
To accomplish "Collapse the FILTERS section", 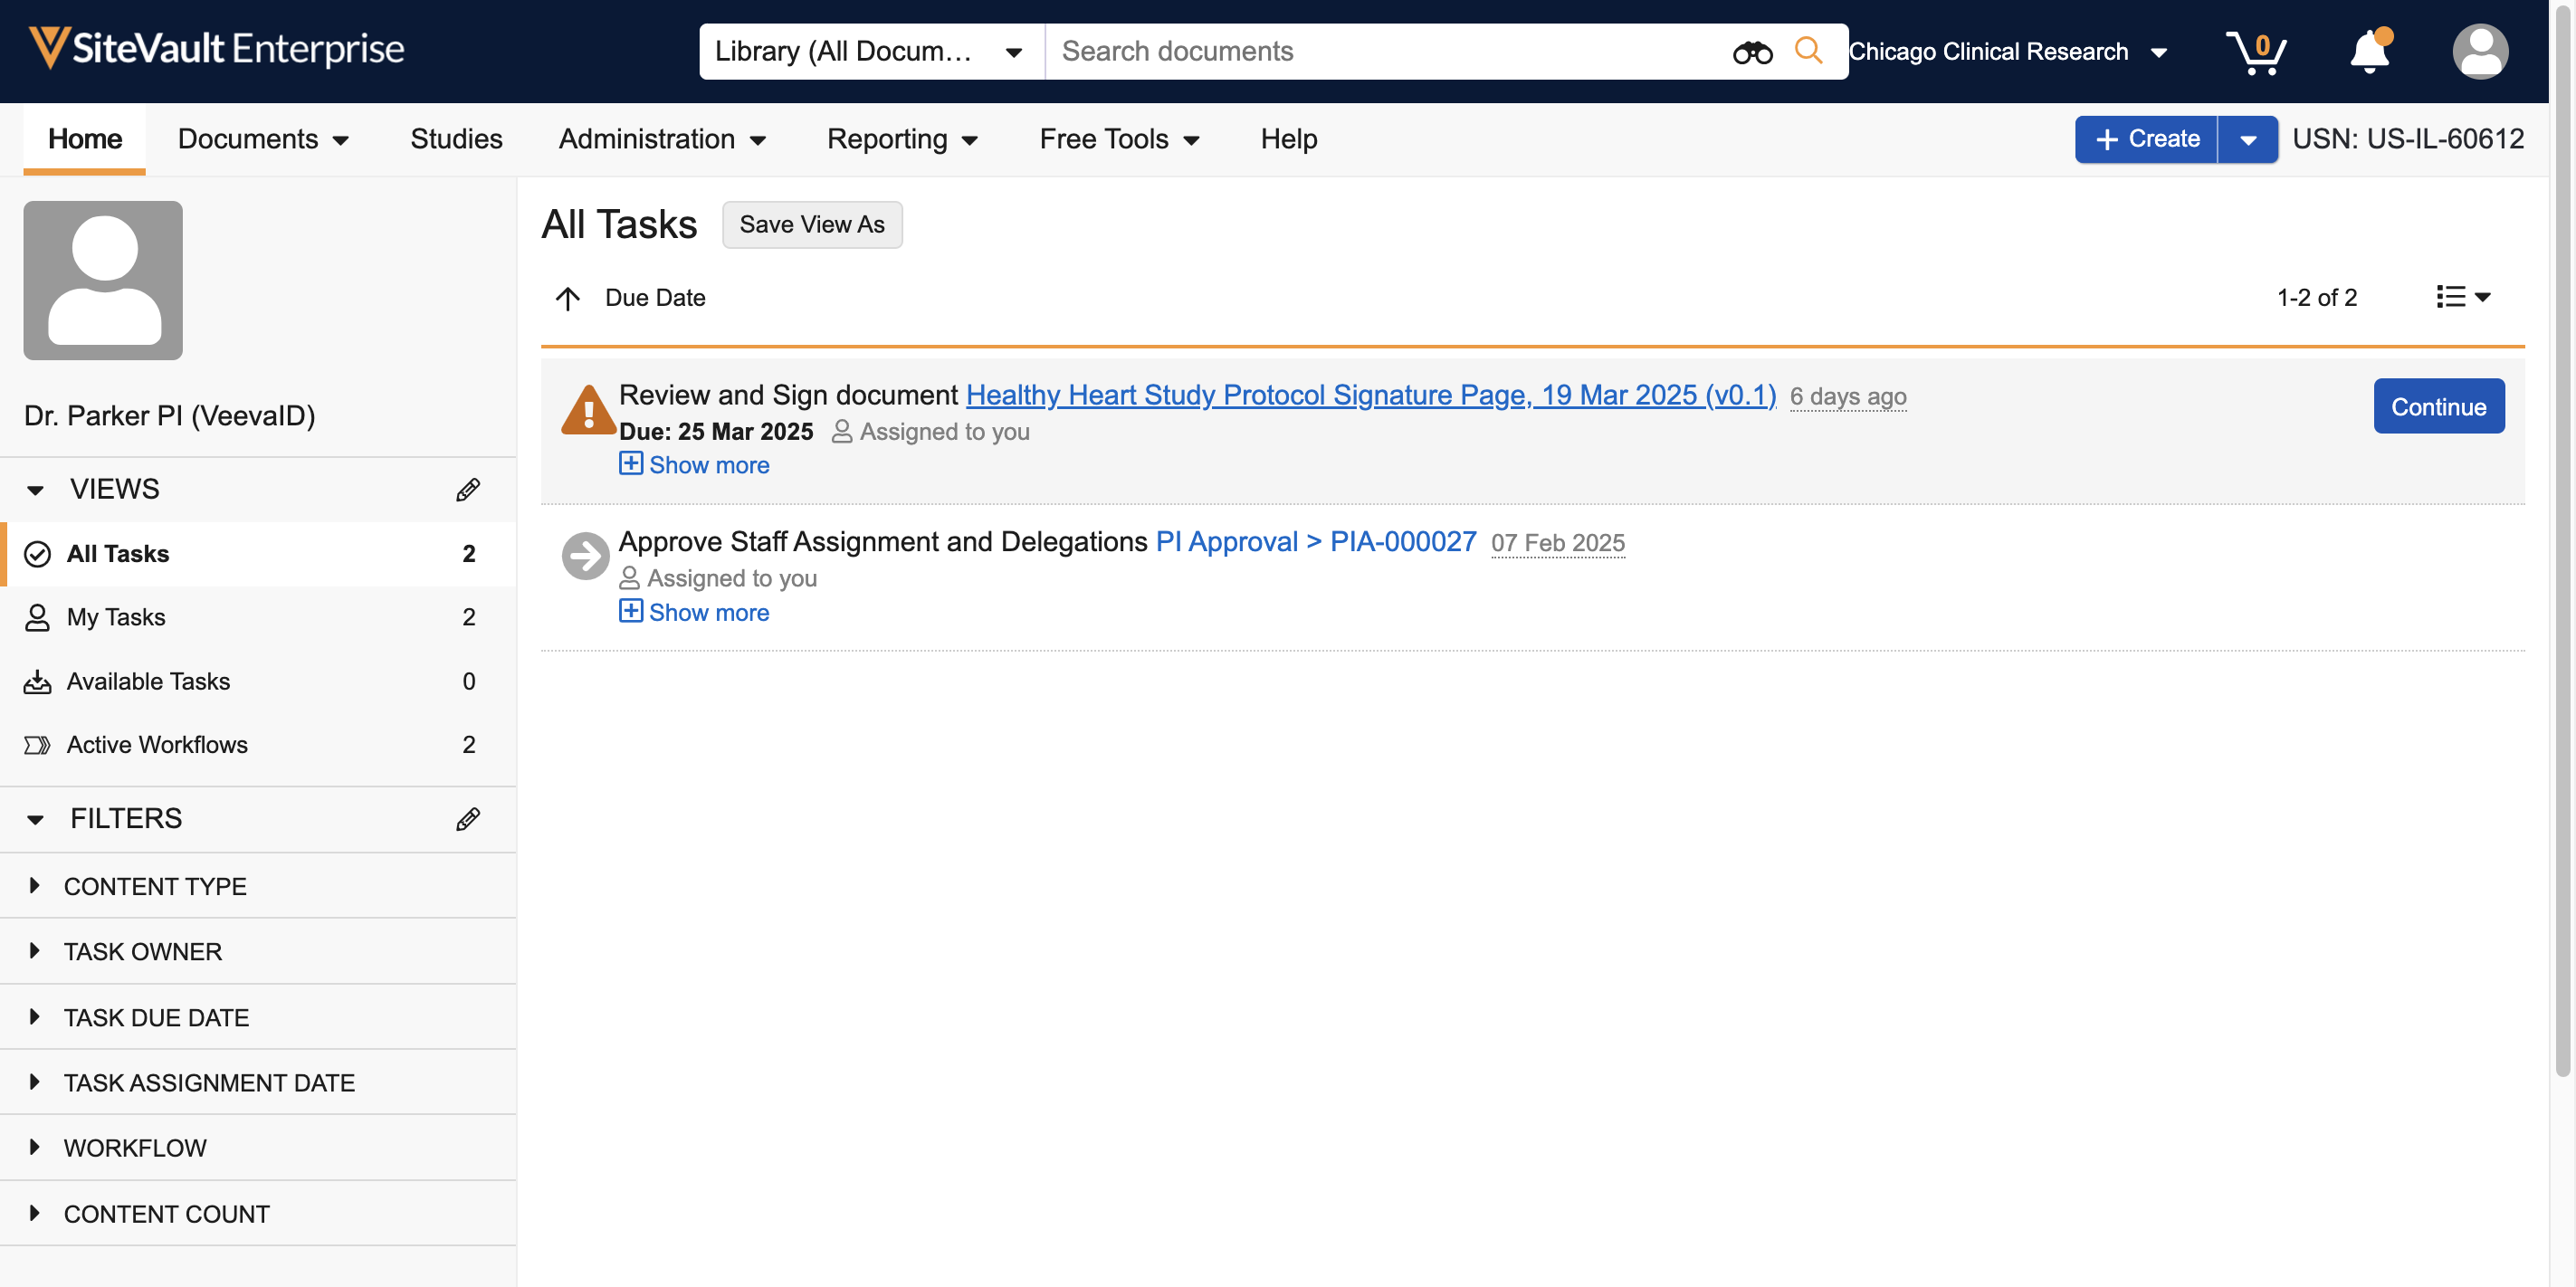I will 35,819.
